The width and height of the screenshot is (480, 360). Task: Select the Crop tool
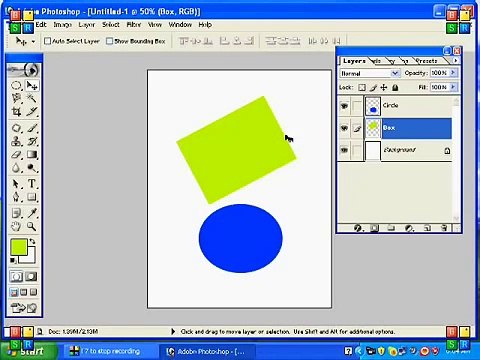click(x=16, y=111)
